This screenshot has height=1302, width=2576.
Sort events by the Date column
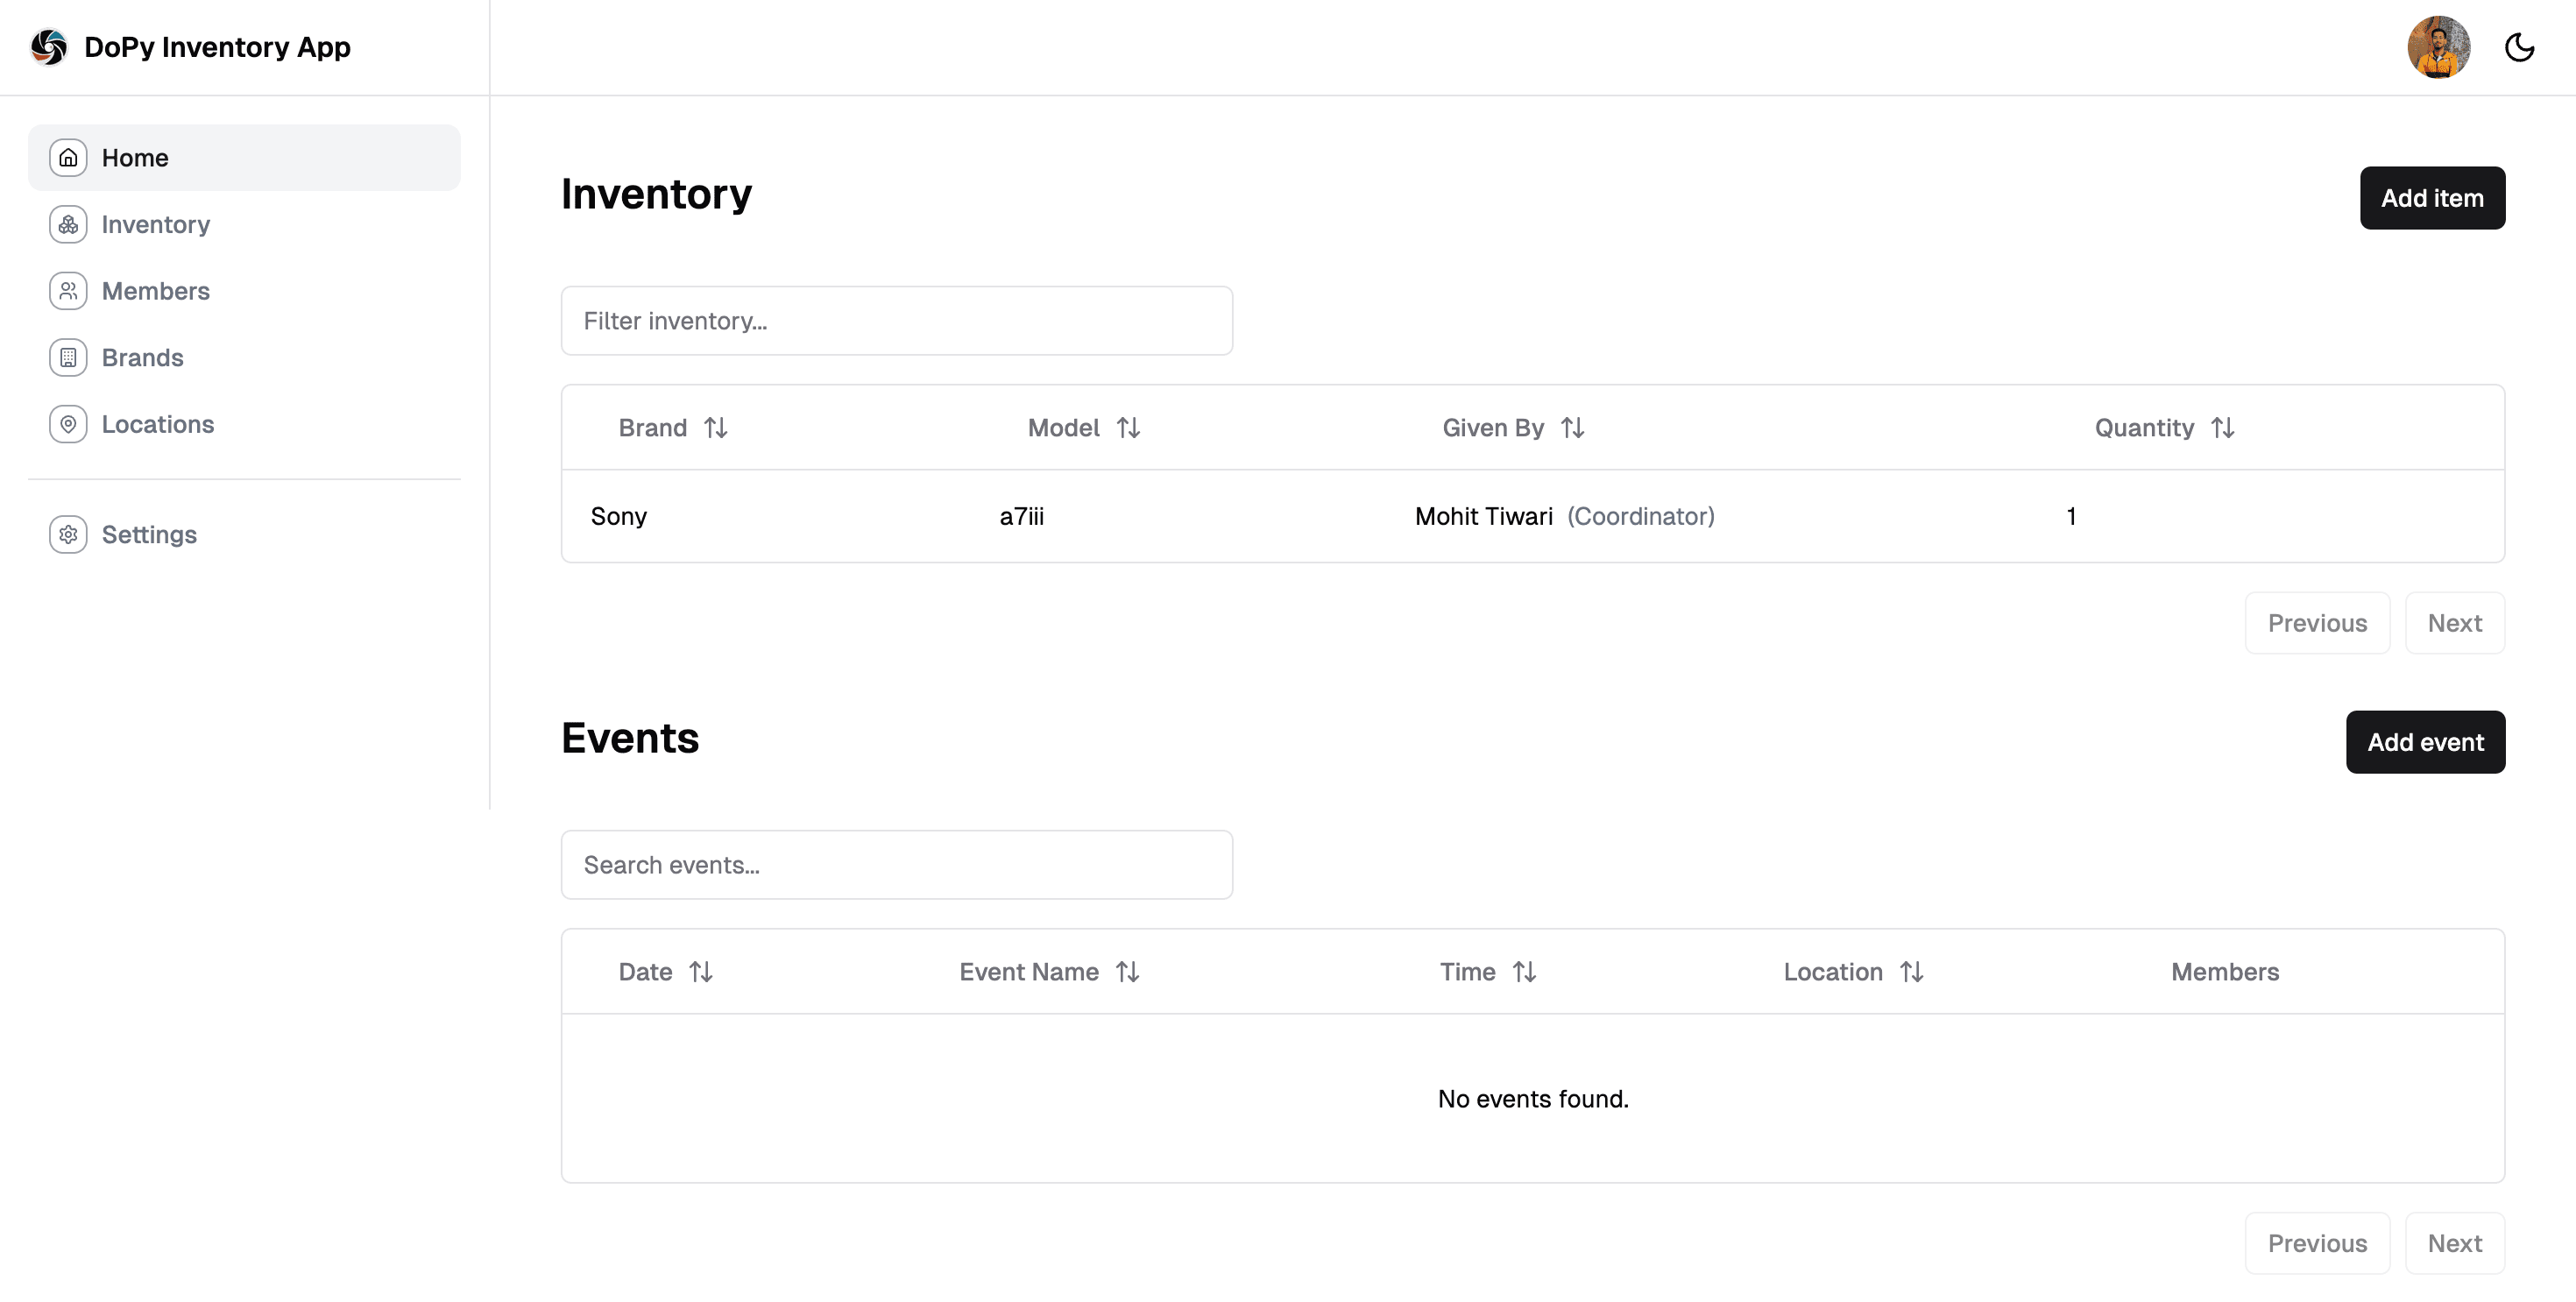[x=701, y=971]
